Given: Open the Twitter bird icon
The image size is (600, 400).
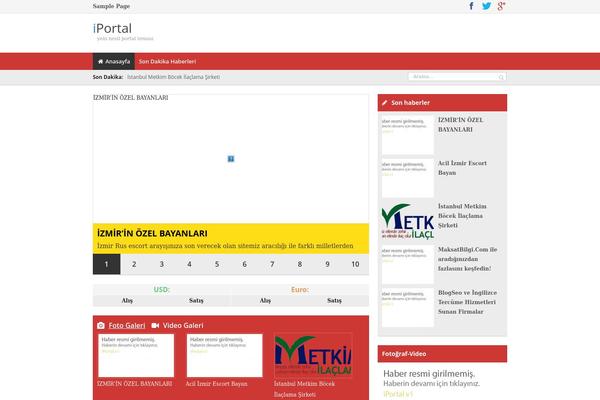Looking at the screenshot, I should click(486, 6).
